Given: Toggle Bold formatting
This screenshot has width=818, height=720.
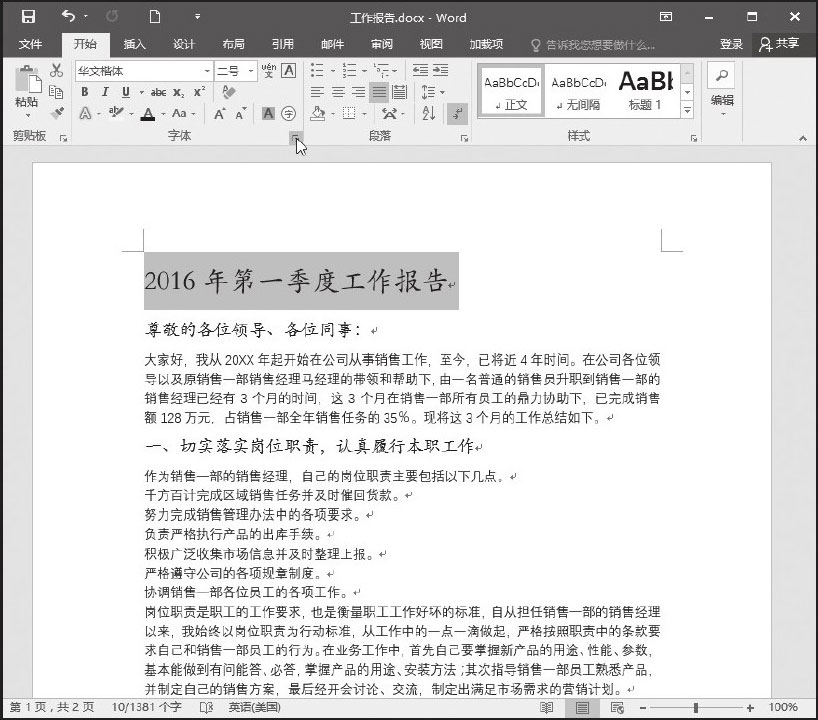Looking at the screenshot, I should tap(85, 92).
